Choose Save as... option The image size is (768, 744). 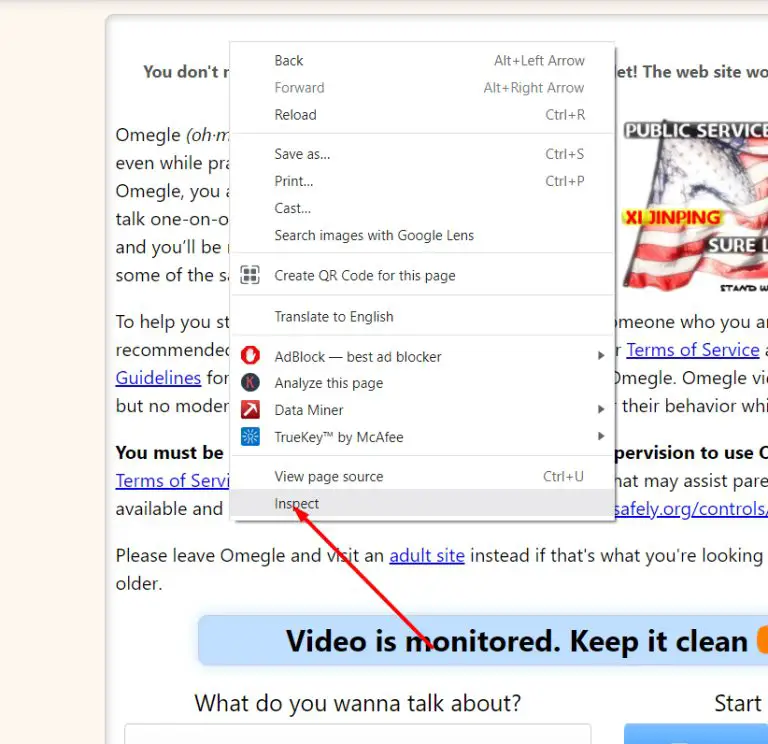click(302, 154)
